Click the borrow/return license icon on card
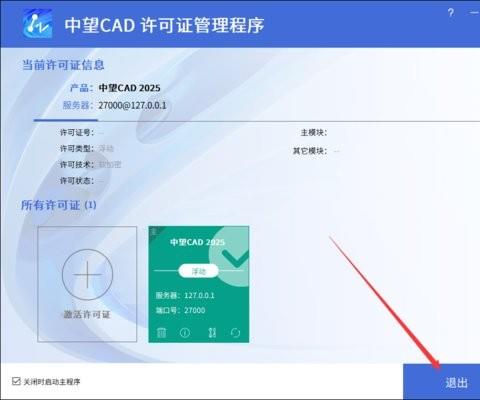Viewport: 480px width, 400px height. coord(212,333)
